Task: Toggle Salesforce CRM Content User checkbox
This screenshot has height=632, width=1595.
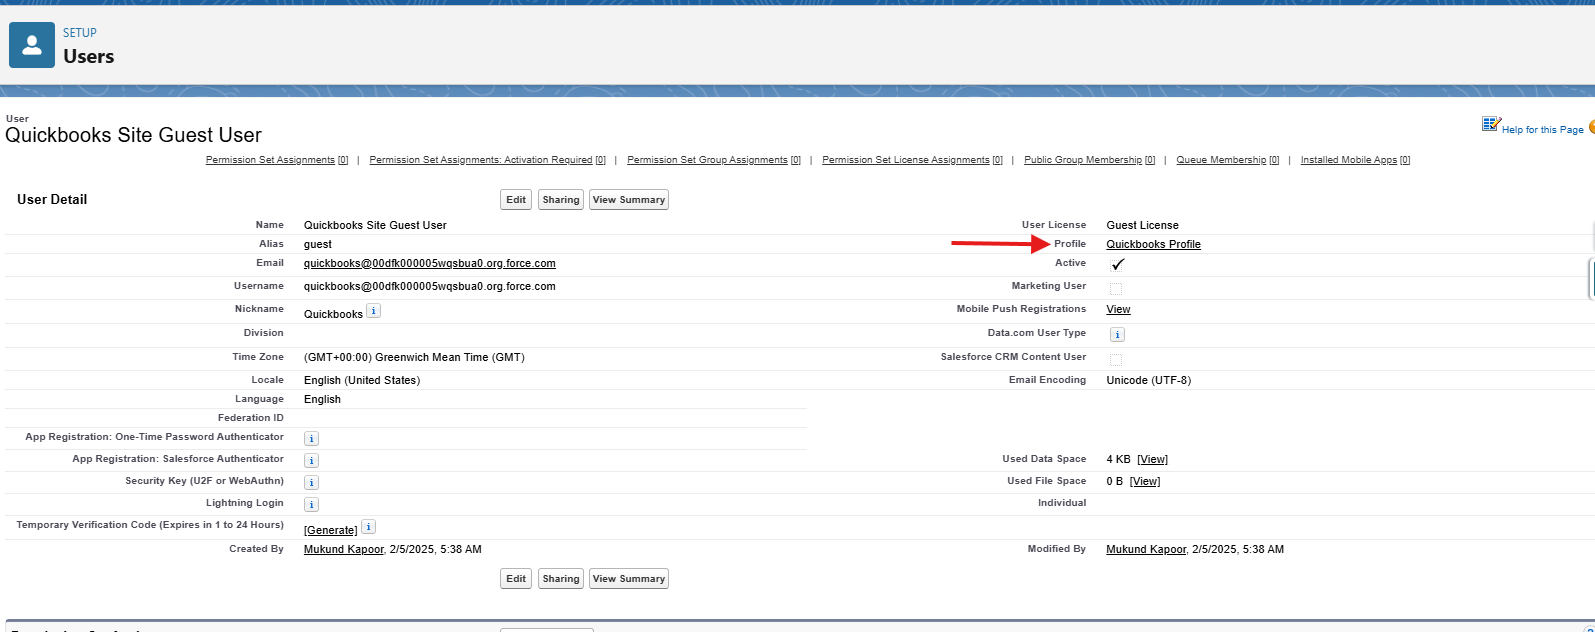Action: pyautogui.click(x=1116, y=360)
